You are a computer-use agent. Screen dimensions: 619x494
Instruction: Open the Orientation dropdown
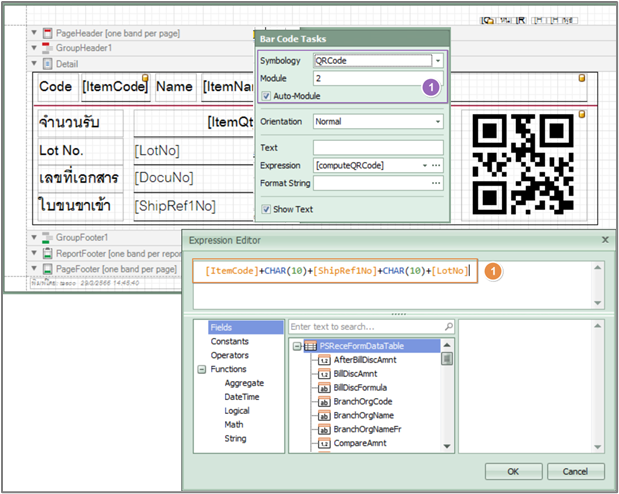tap(437, 121)
